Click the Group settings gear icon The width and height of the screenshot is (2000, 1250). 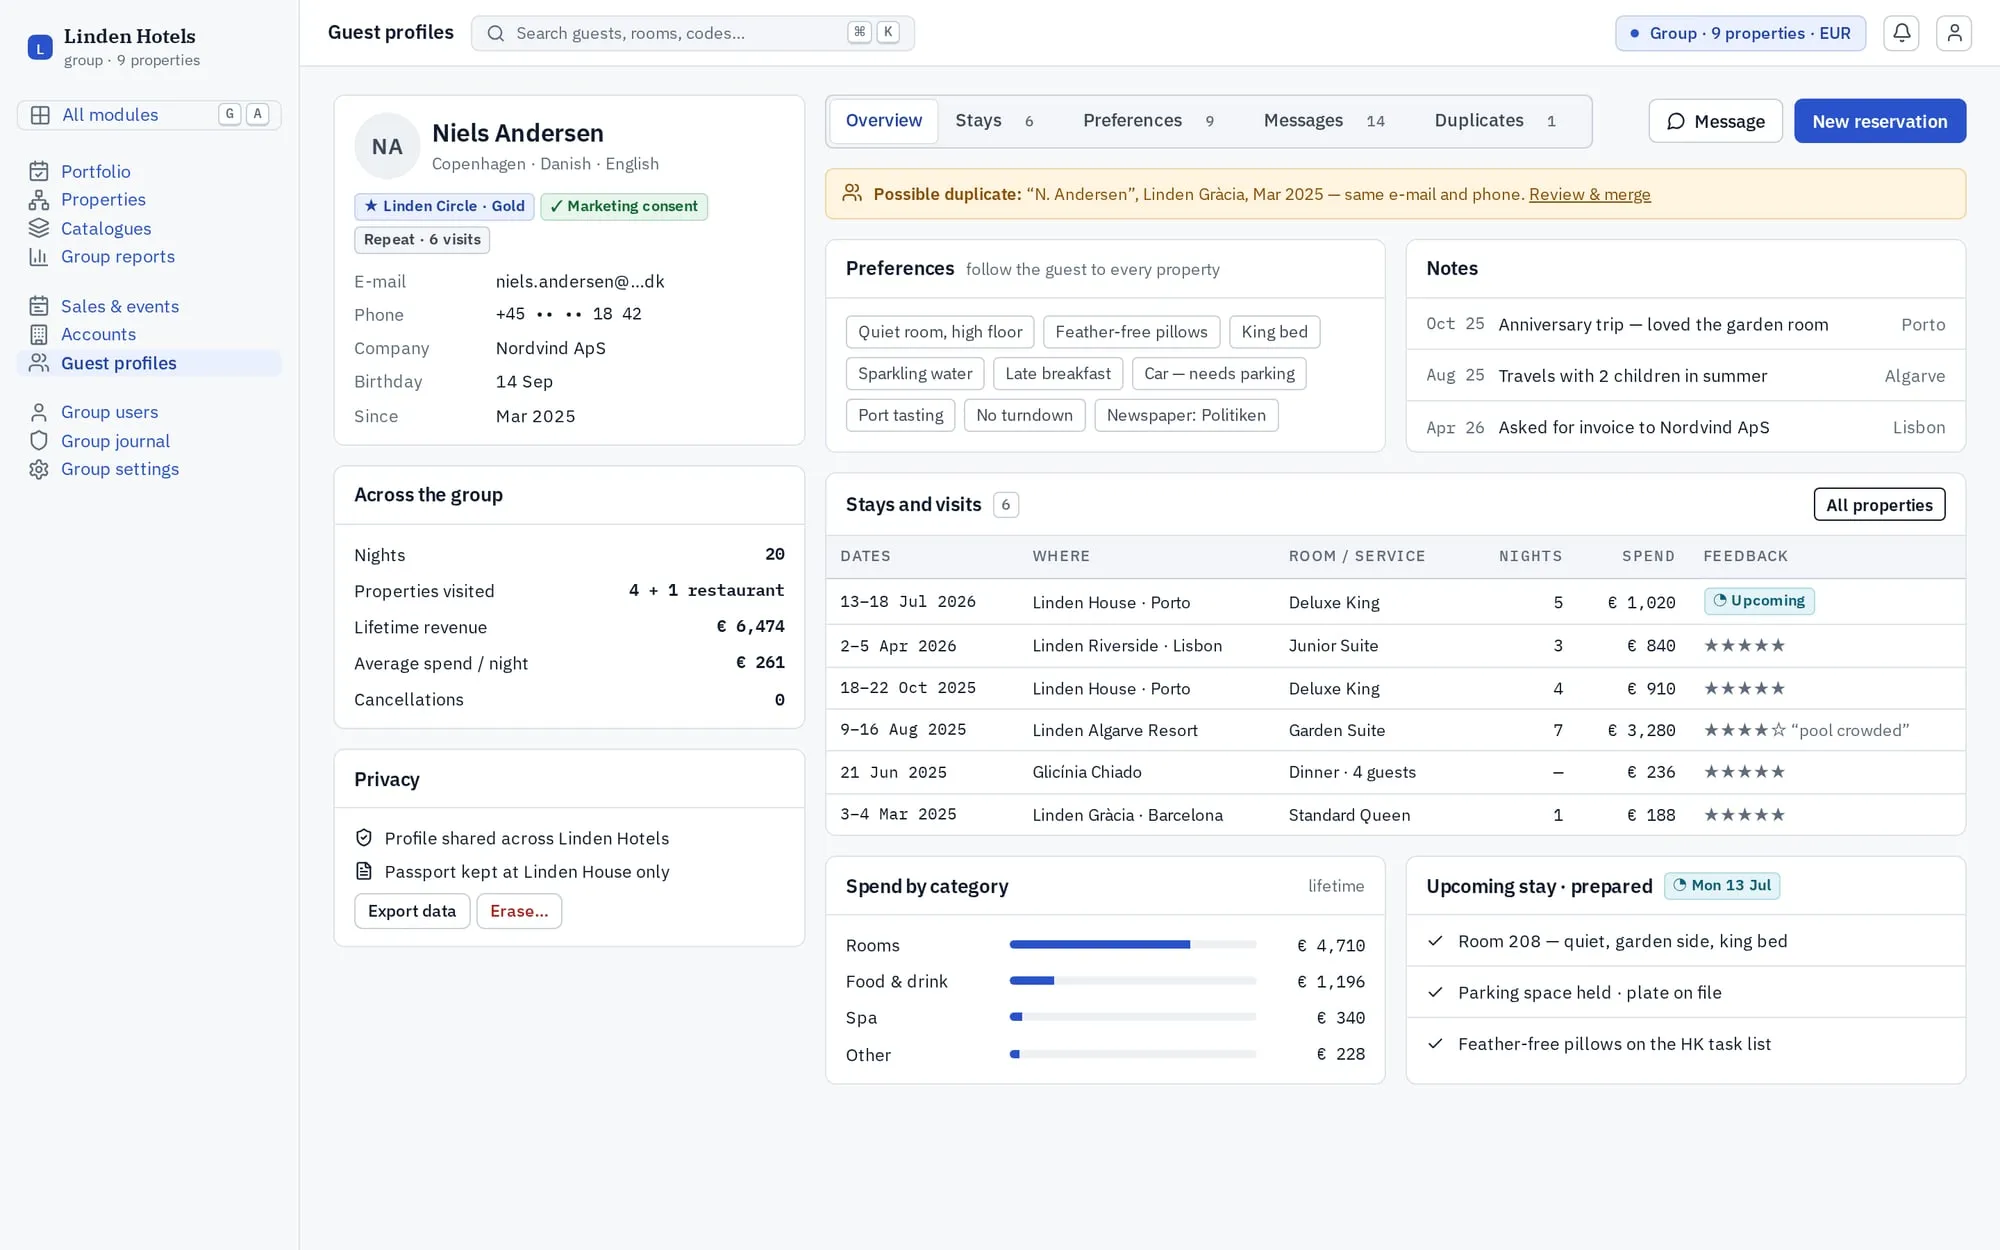pyautogui.click(x=39, y=469)
